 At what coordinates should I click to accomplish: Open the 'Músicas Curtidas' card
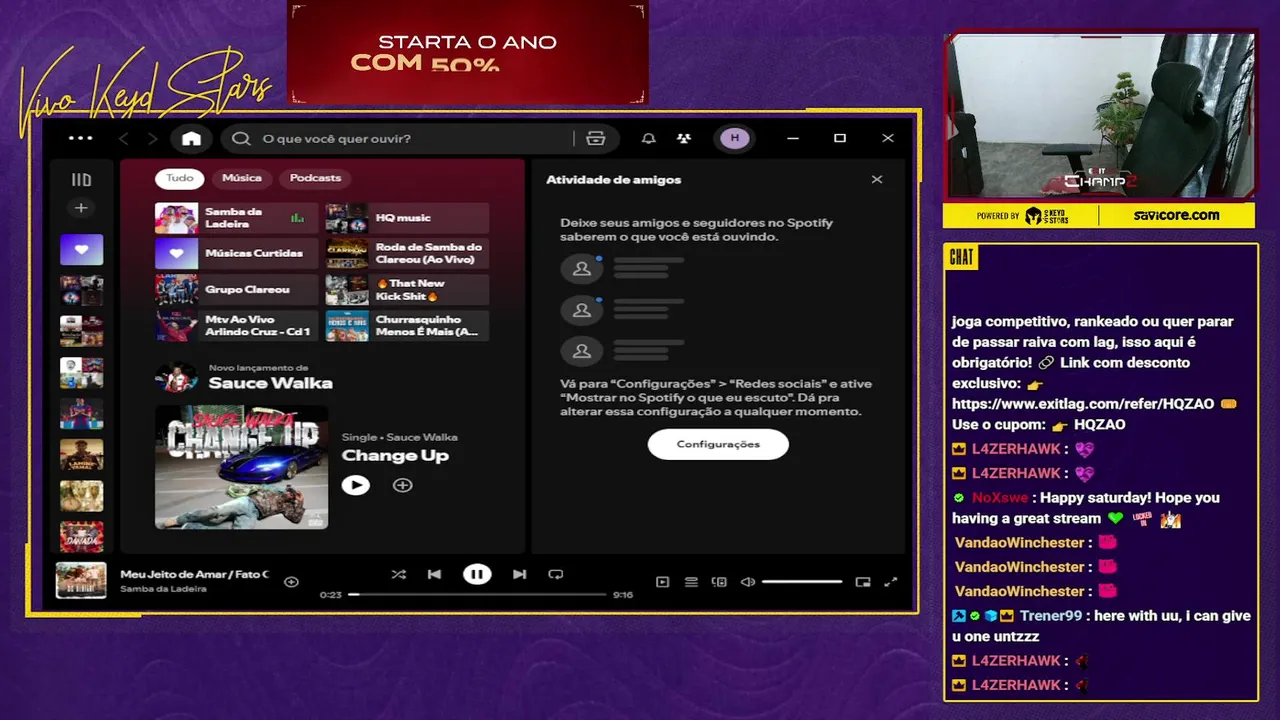click(x=236, y=254)
